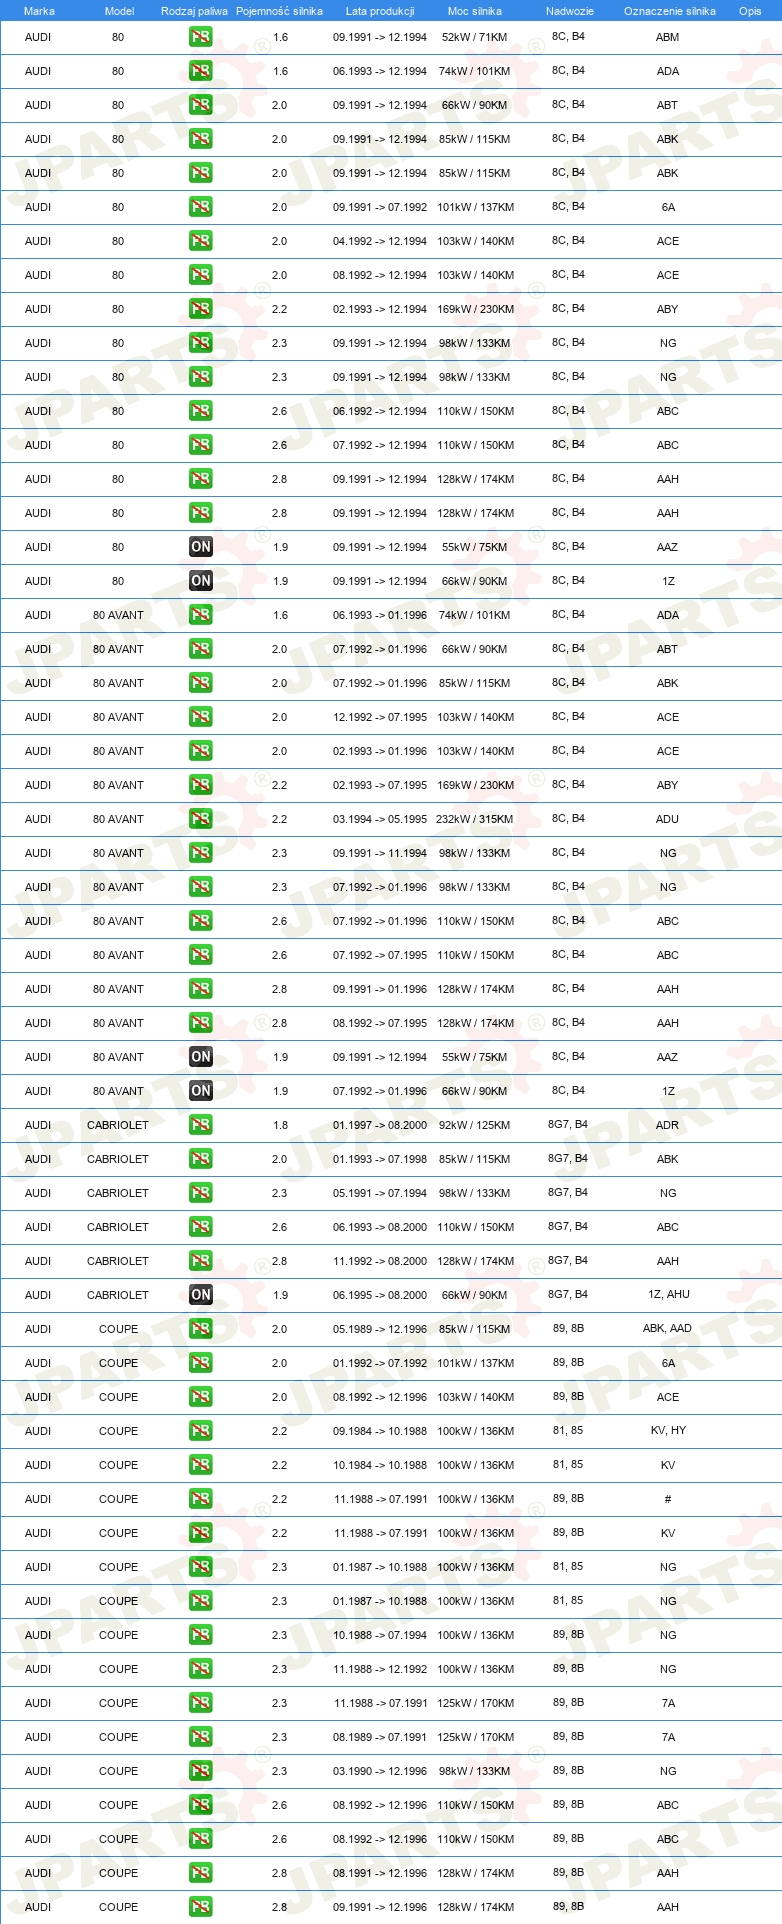Click the Lata produkcji column header
Screen dimensions: 782x1924
pyautogui.click(x=380, y=11)
